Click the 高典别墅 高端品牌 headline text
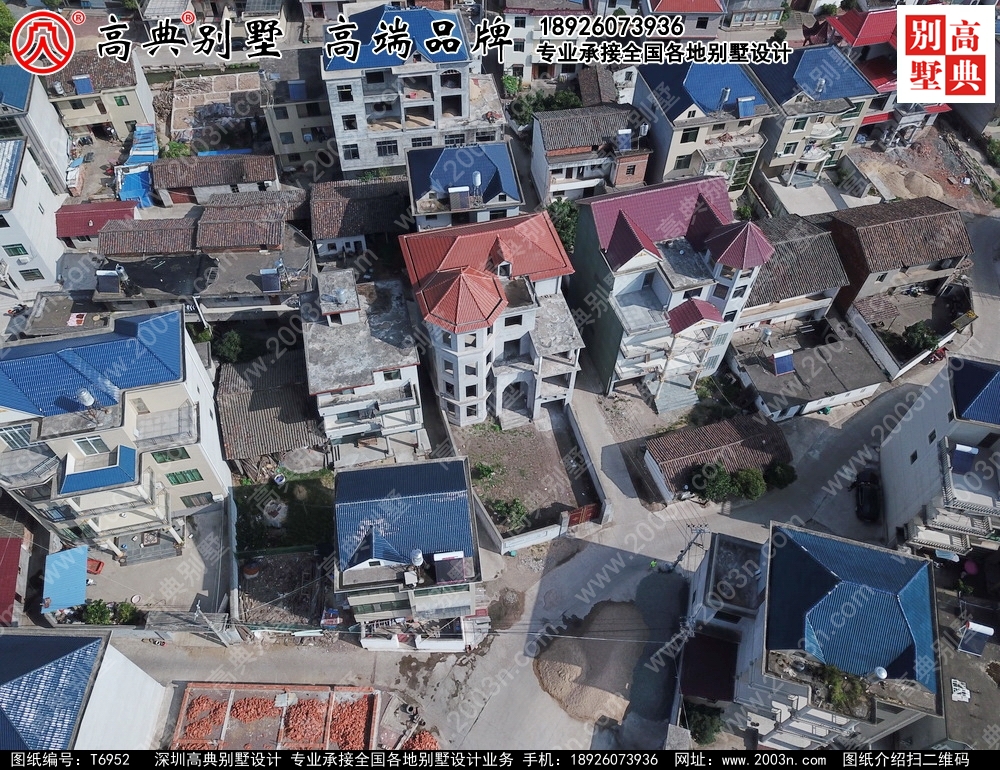Image resolution: width=1000 pixels, height=770 pixels. pos(304,40)
